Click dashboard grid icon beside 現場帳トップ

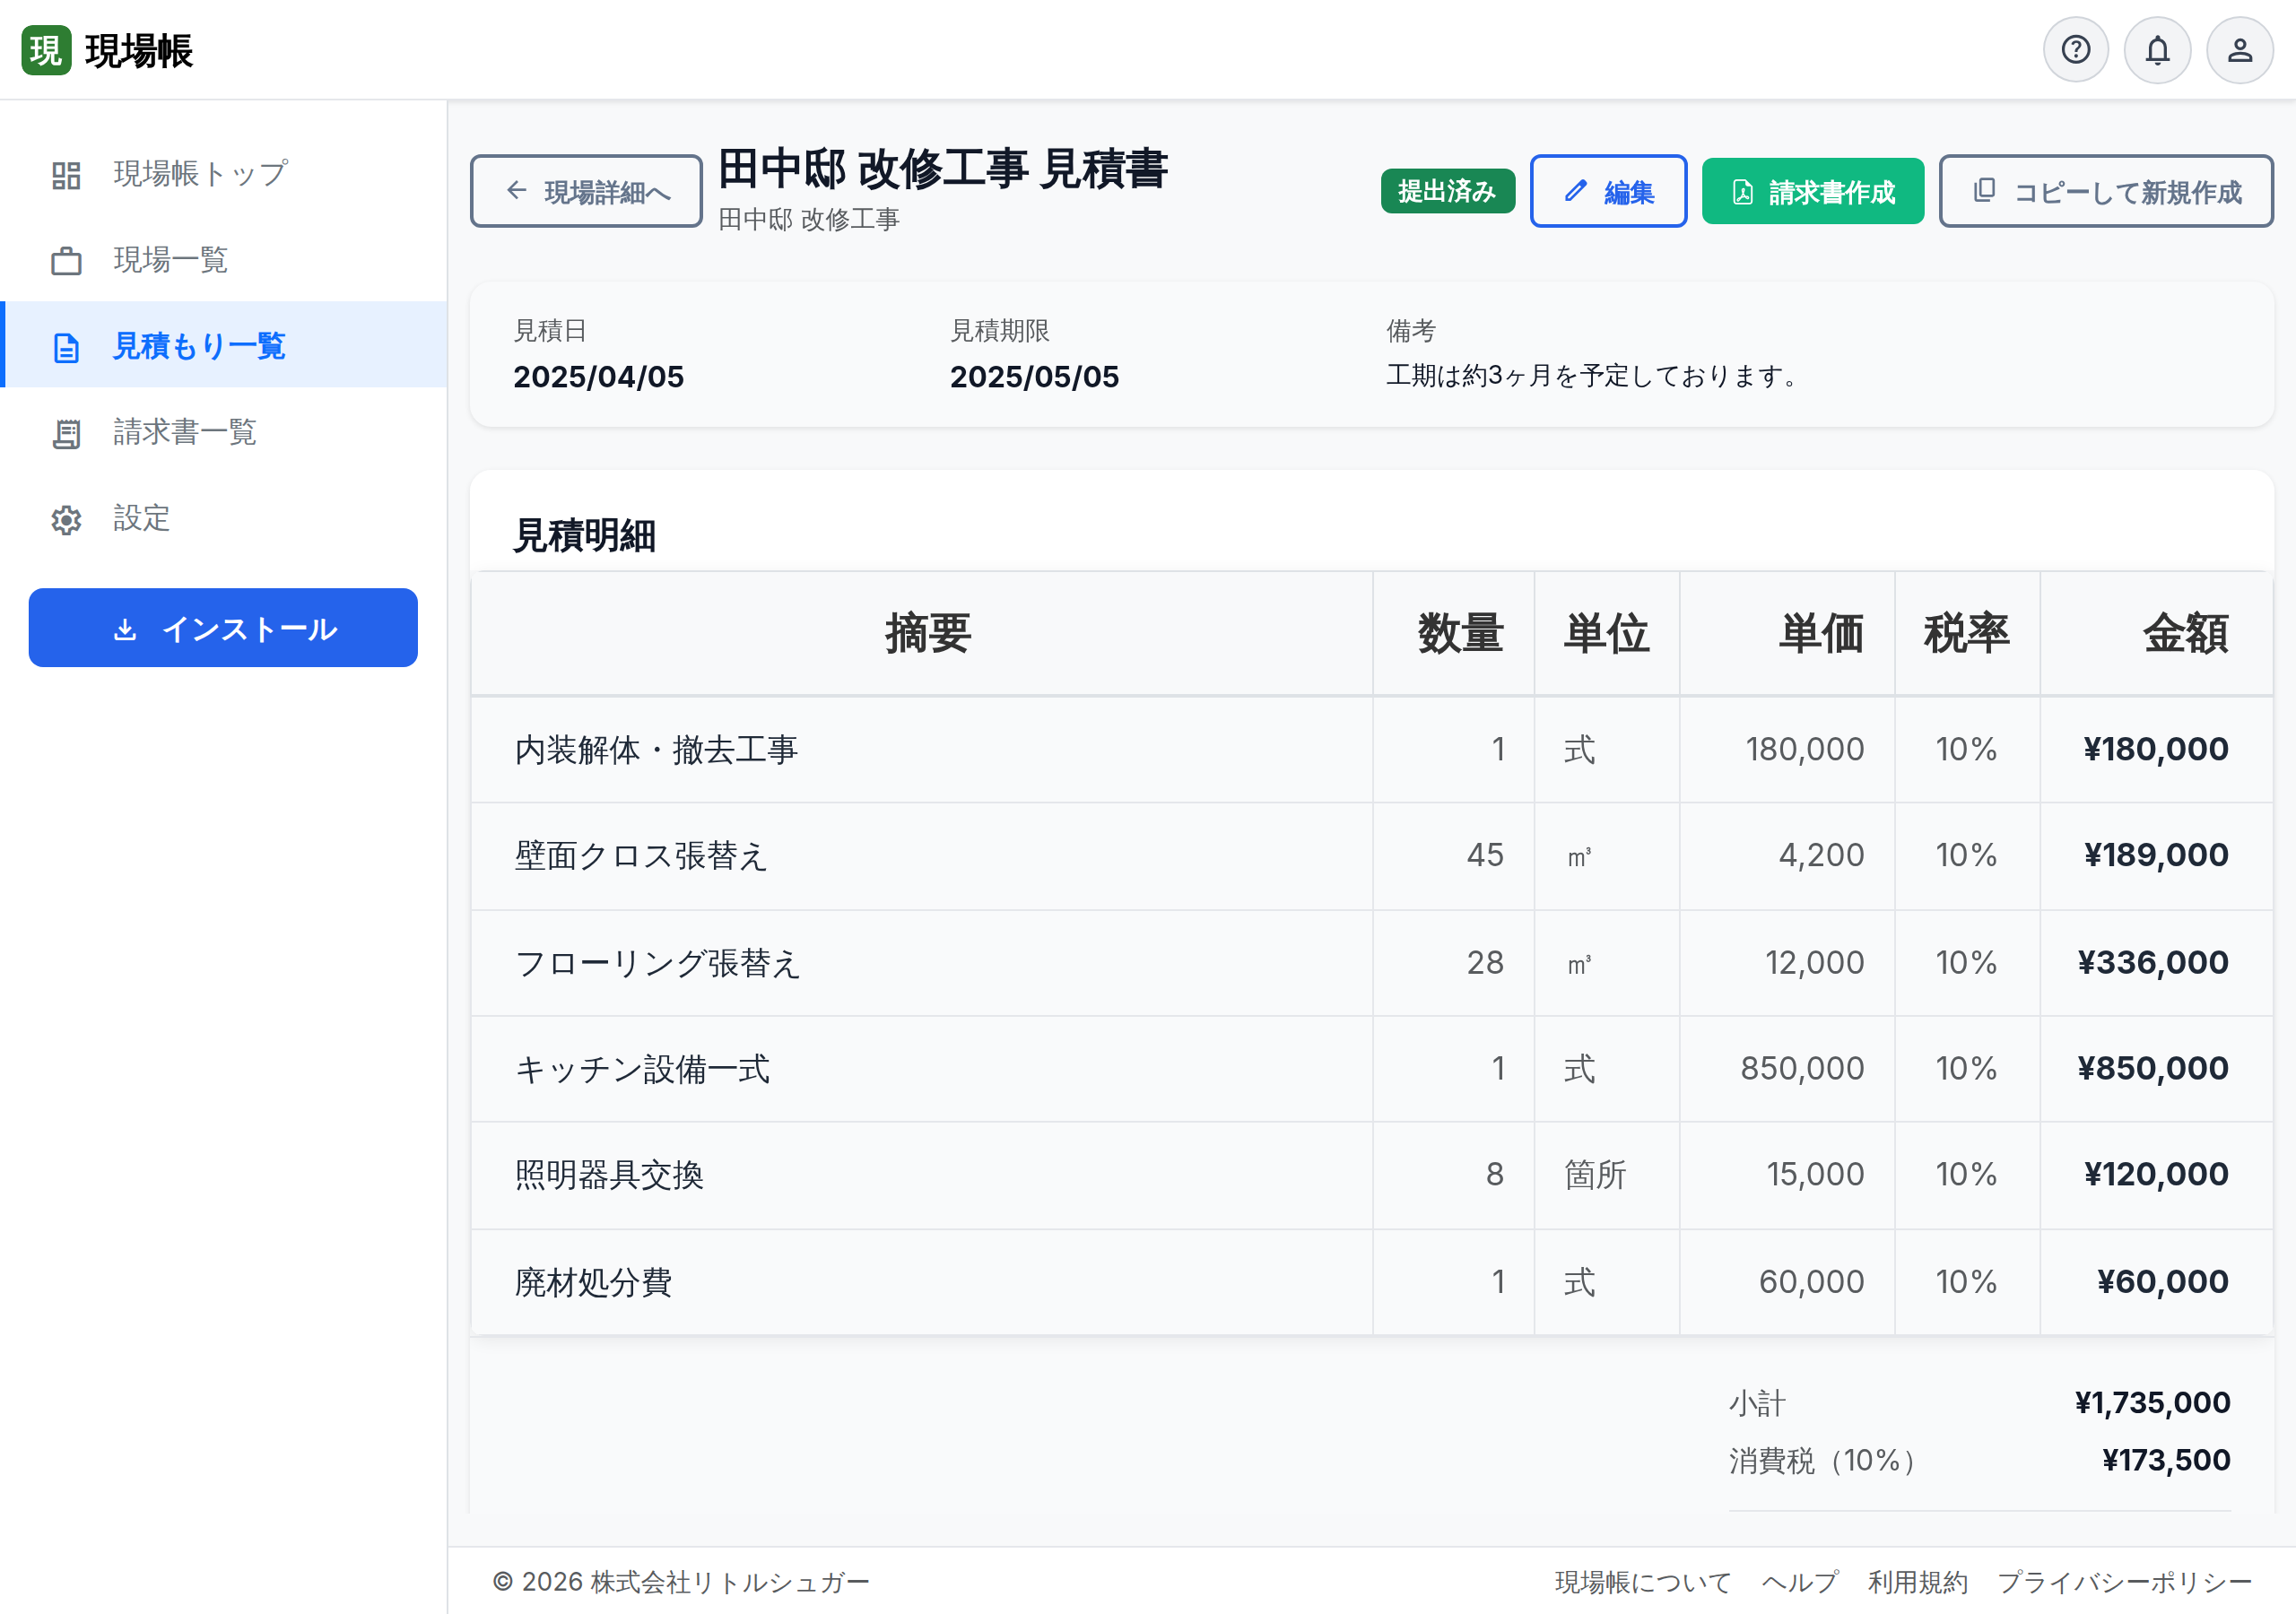click(x=66, y=175)
